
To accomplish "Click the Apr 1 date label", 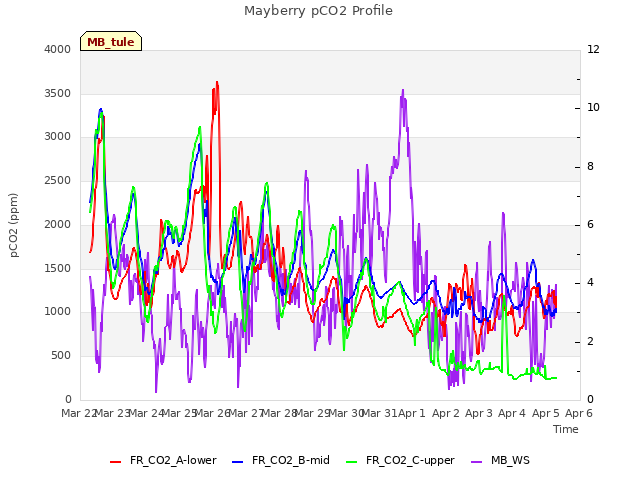I will (x=411, y=413).
